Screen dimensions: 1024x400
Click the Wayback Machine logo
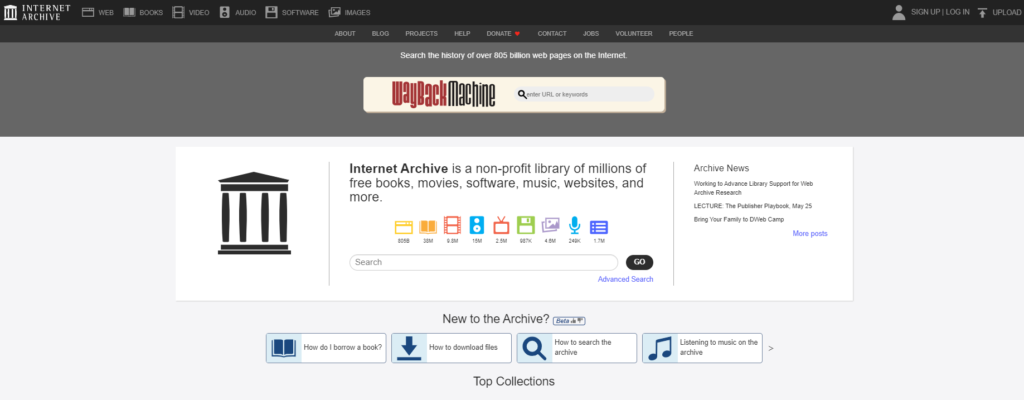coord(443,94)
